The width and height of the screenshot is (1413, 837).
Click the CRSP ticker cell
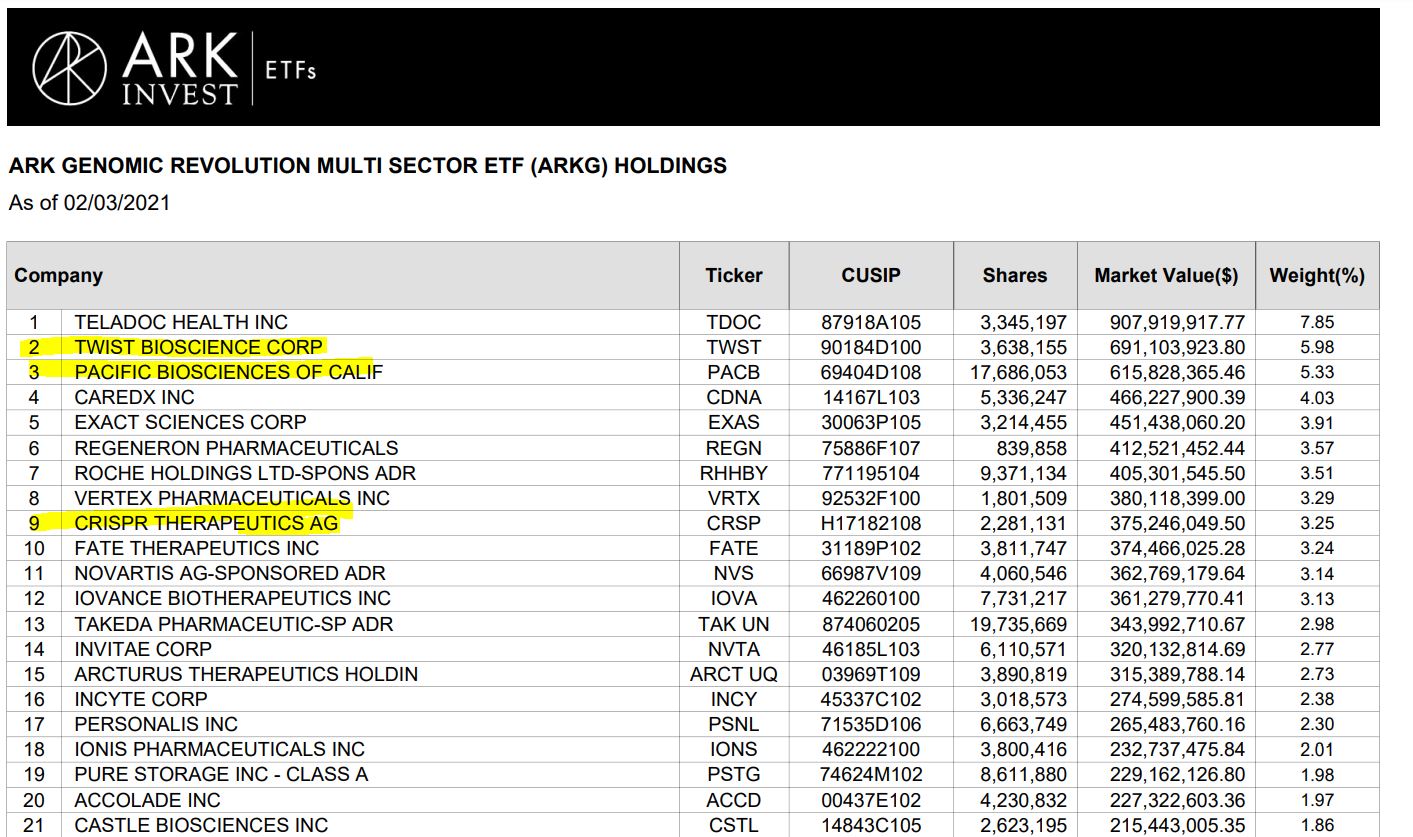(734, 523)
